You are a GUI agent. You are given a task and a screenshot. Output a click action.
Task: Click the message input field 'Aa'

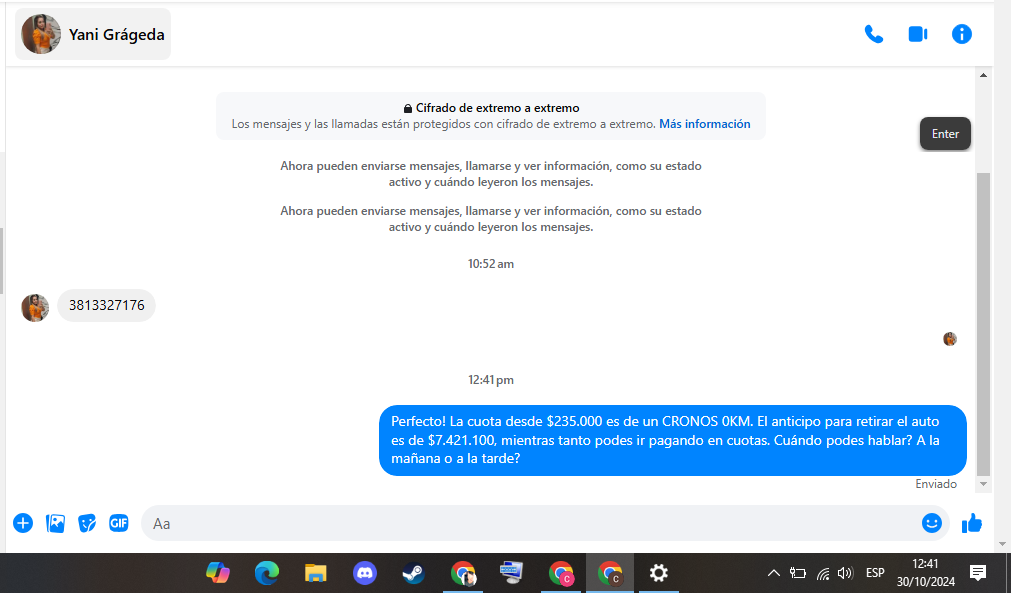[530, 523]
